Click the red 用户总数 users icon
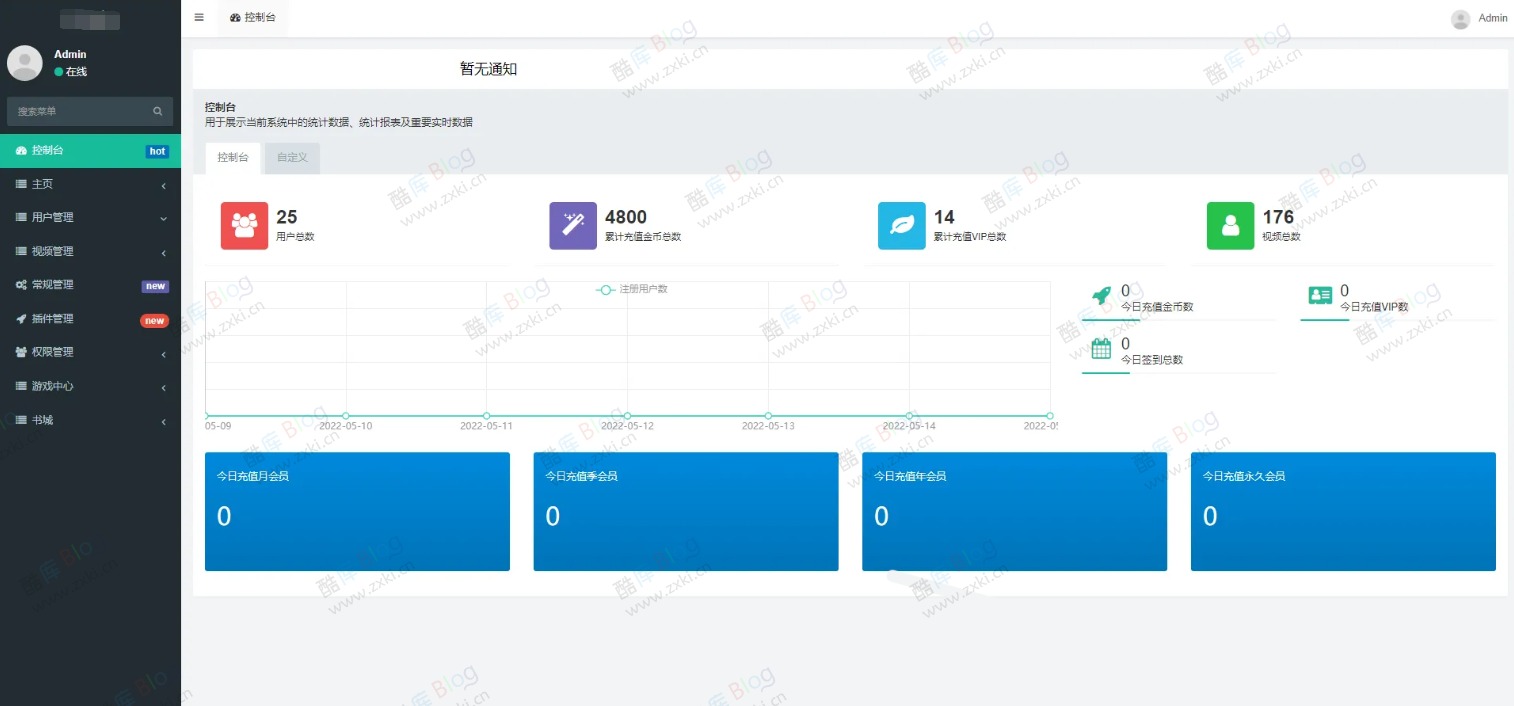Screen dimensions: 1514x706 click(x=244, y=225)
